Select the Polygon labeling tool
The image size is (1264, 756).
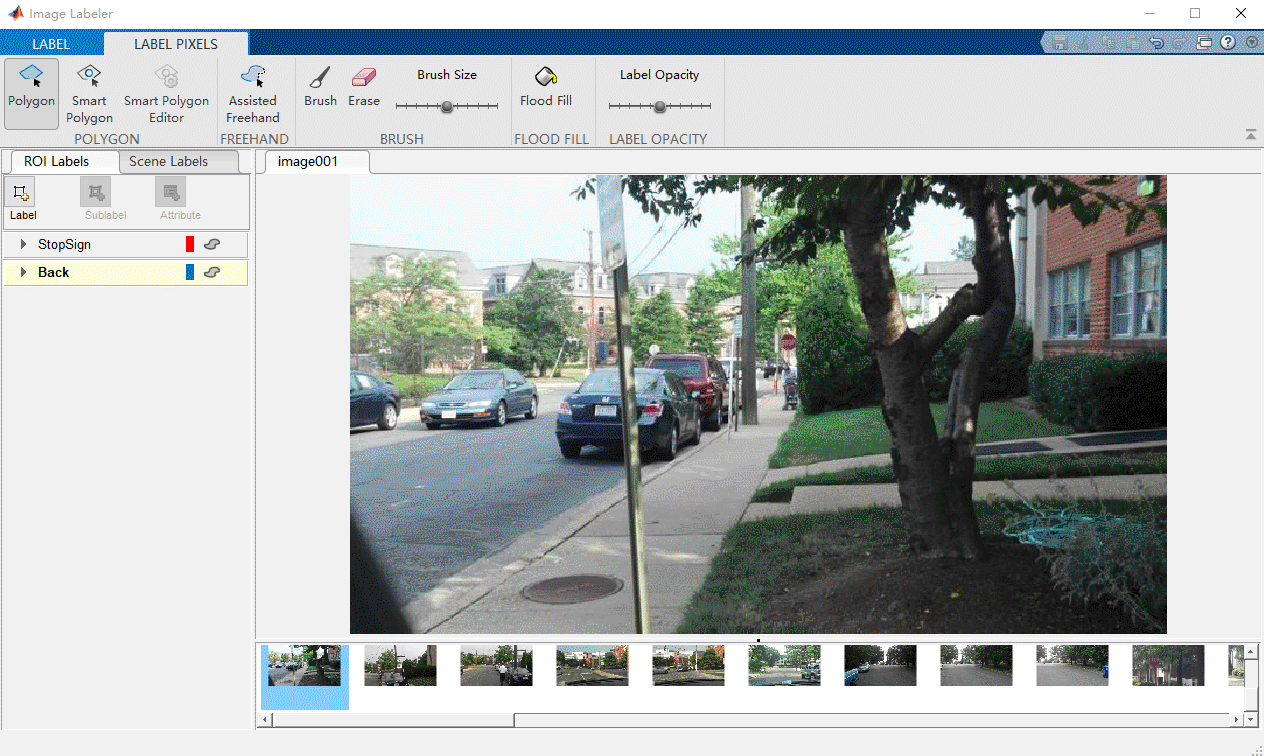[x=31, y=92]
